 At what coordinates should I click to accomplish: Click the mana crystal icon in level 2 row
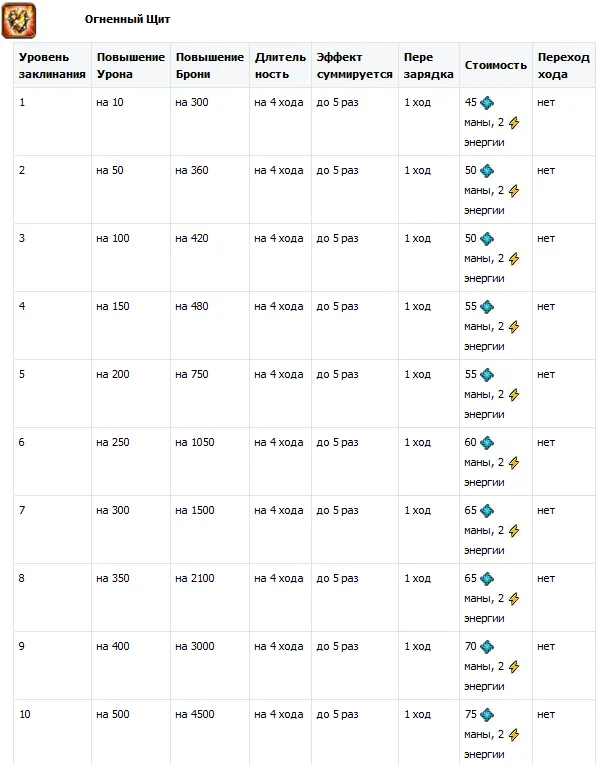487,170
